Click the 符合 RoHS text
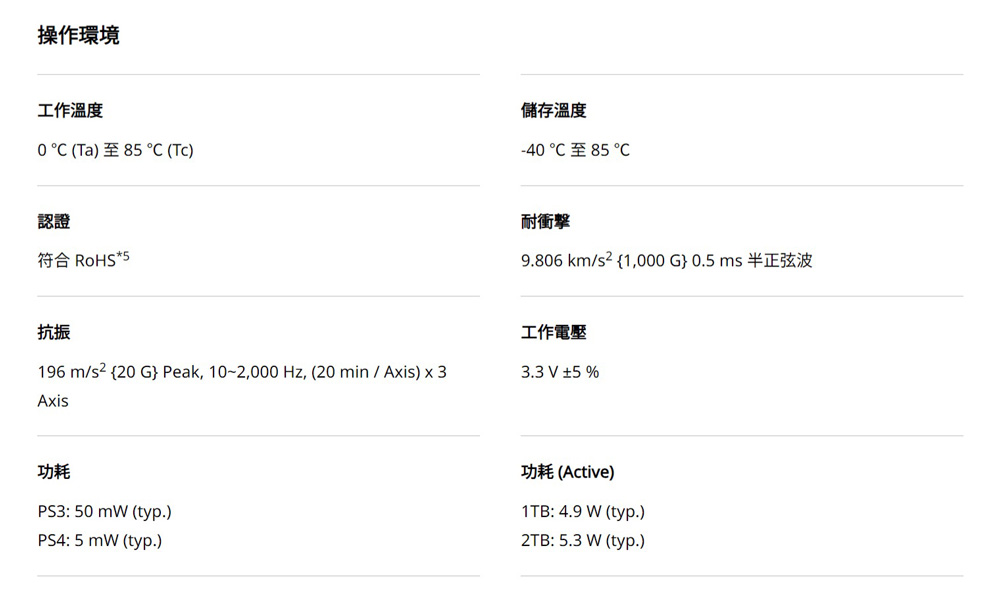The height and width of the screenshot is (602, 1000). click(x=75, y=261)
